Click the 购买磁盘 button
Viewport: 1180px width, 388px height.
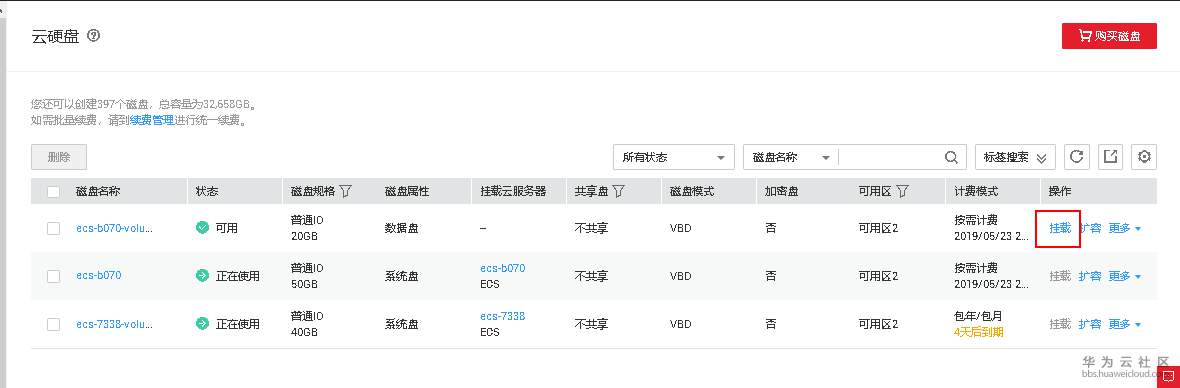pyautogui.click(x=1109, y=35)
